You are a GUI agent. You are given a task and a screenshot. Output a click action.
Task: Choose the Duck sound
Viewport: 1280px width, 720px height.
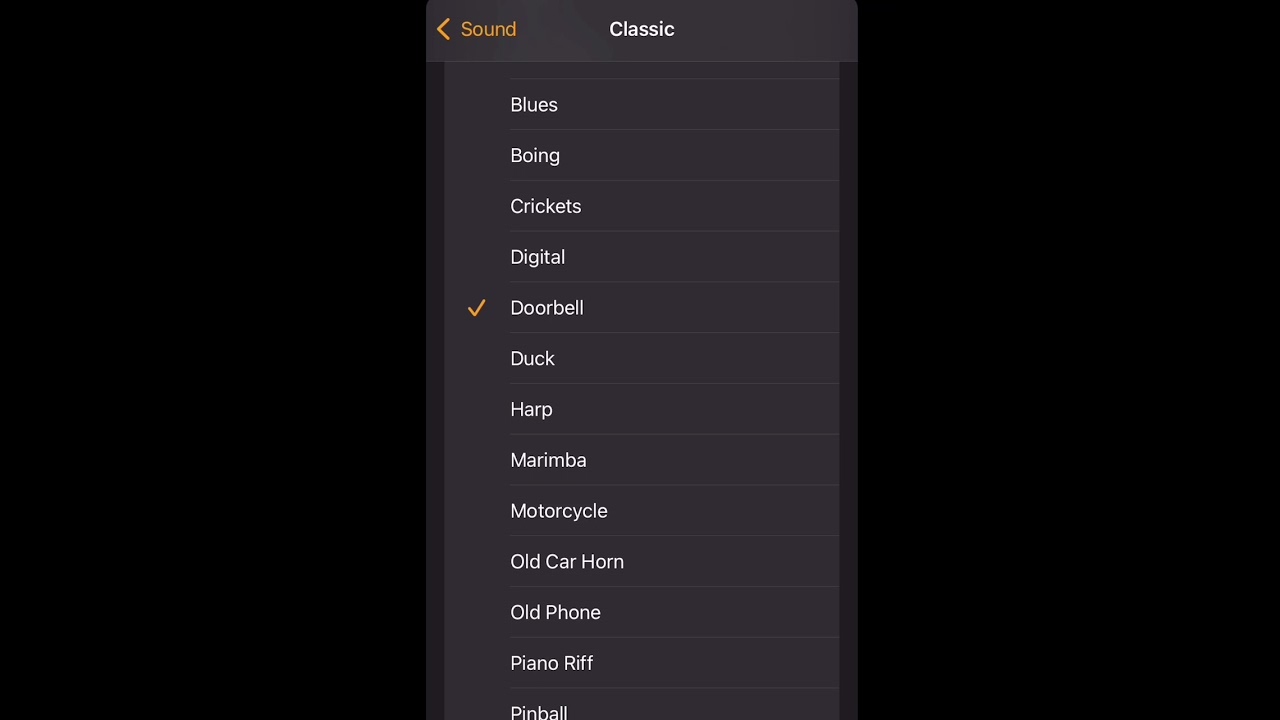(532, 359)
